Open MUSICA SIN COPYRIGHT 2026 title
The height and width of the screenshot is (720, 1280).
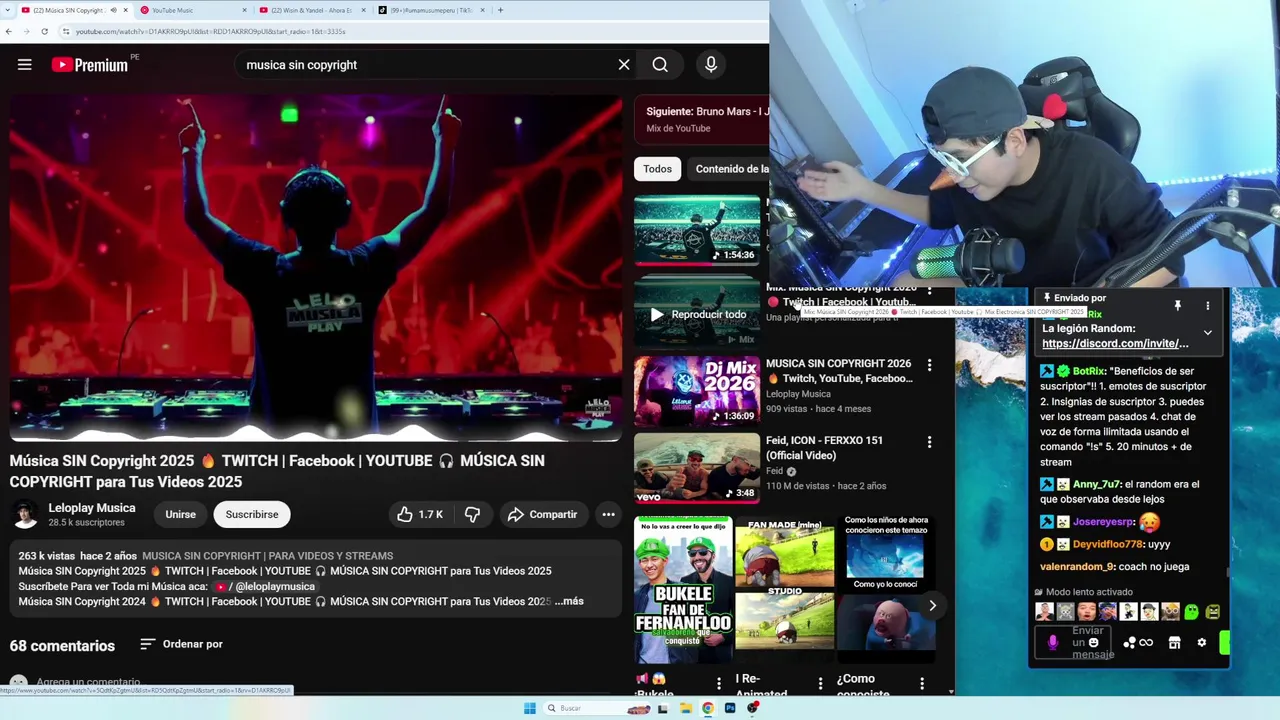[x=839, y=371]
